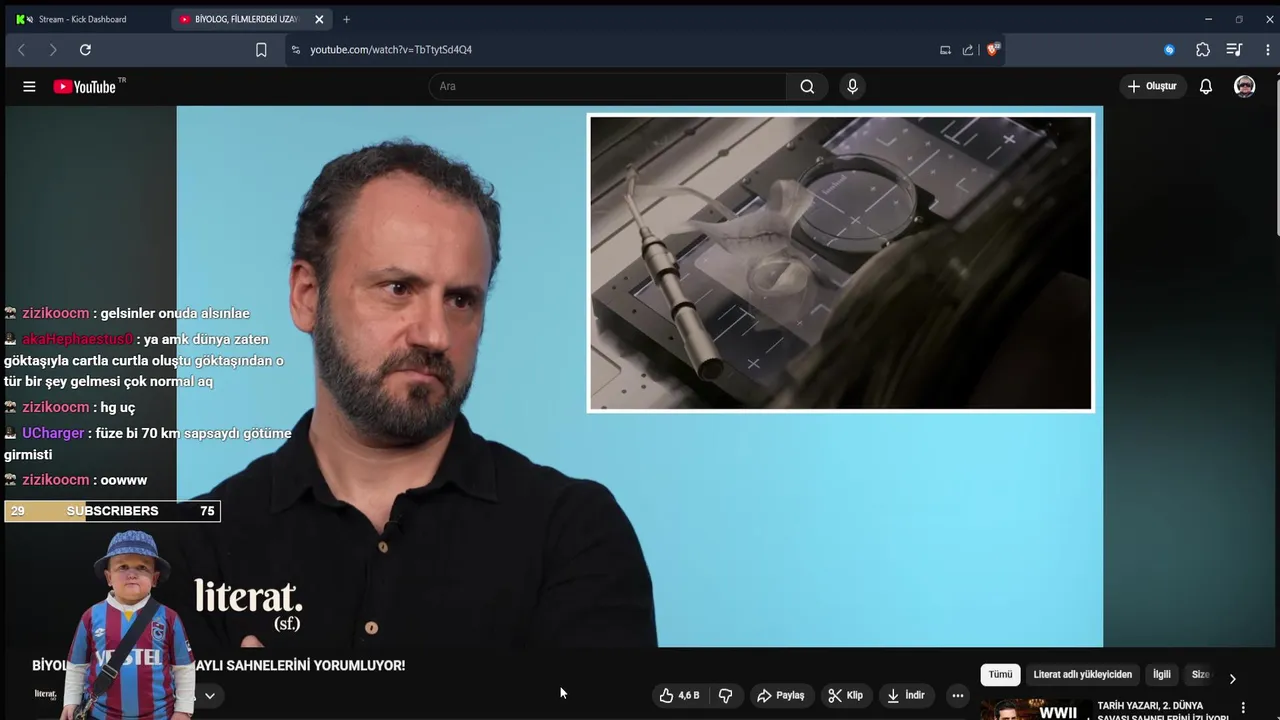Viewport: 1280px width, 720px height.
Task: Open the extensions puzzle menu
Action: click(x=1203, y=50)
